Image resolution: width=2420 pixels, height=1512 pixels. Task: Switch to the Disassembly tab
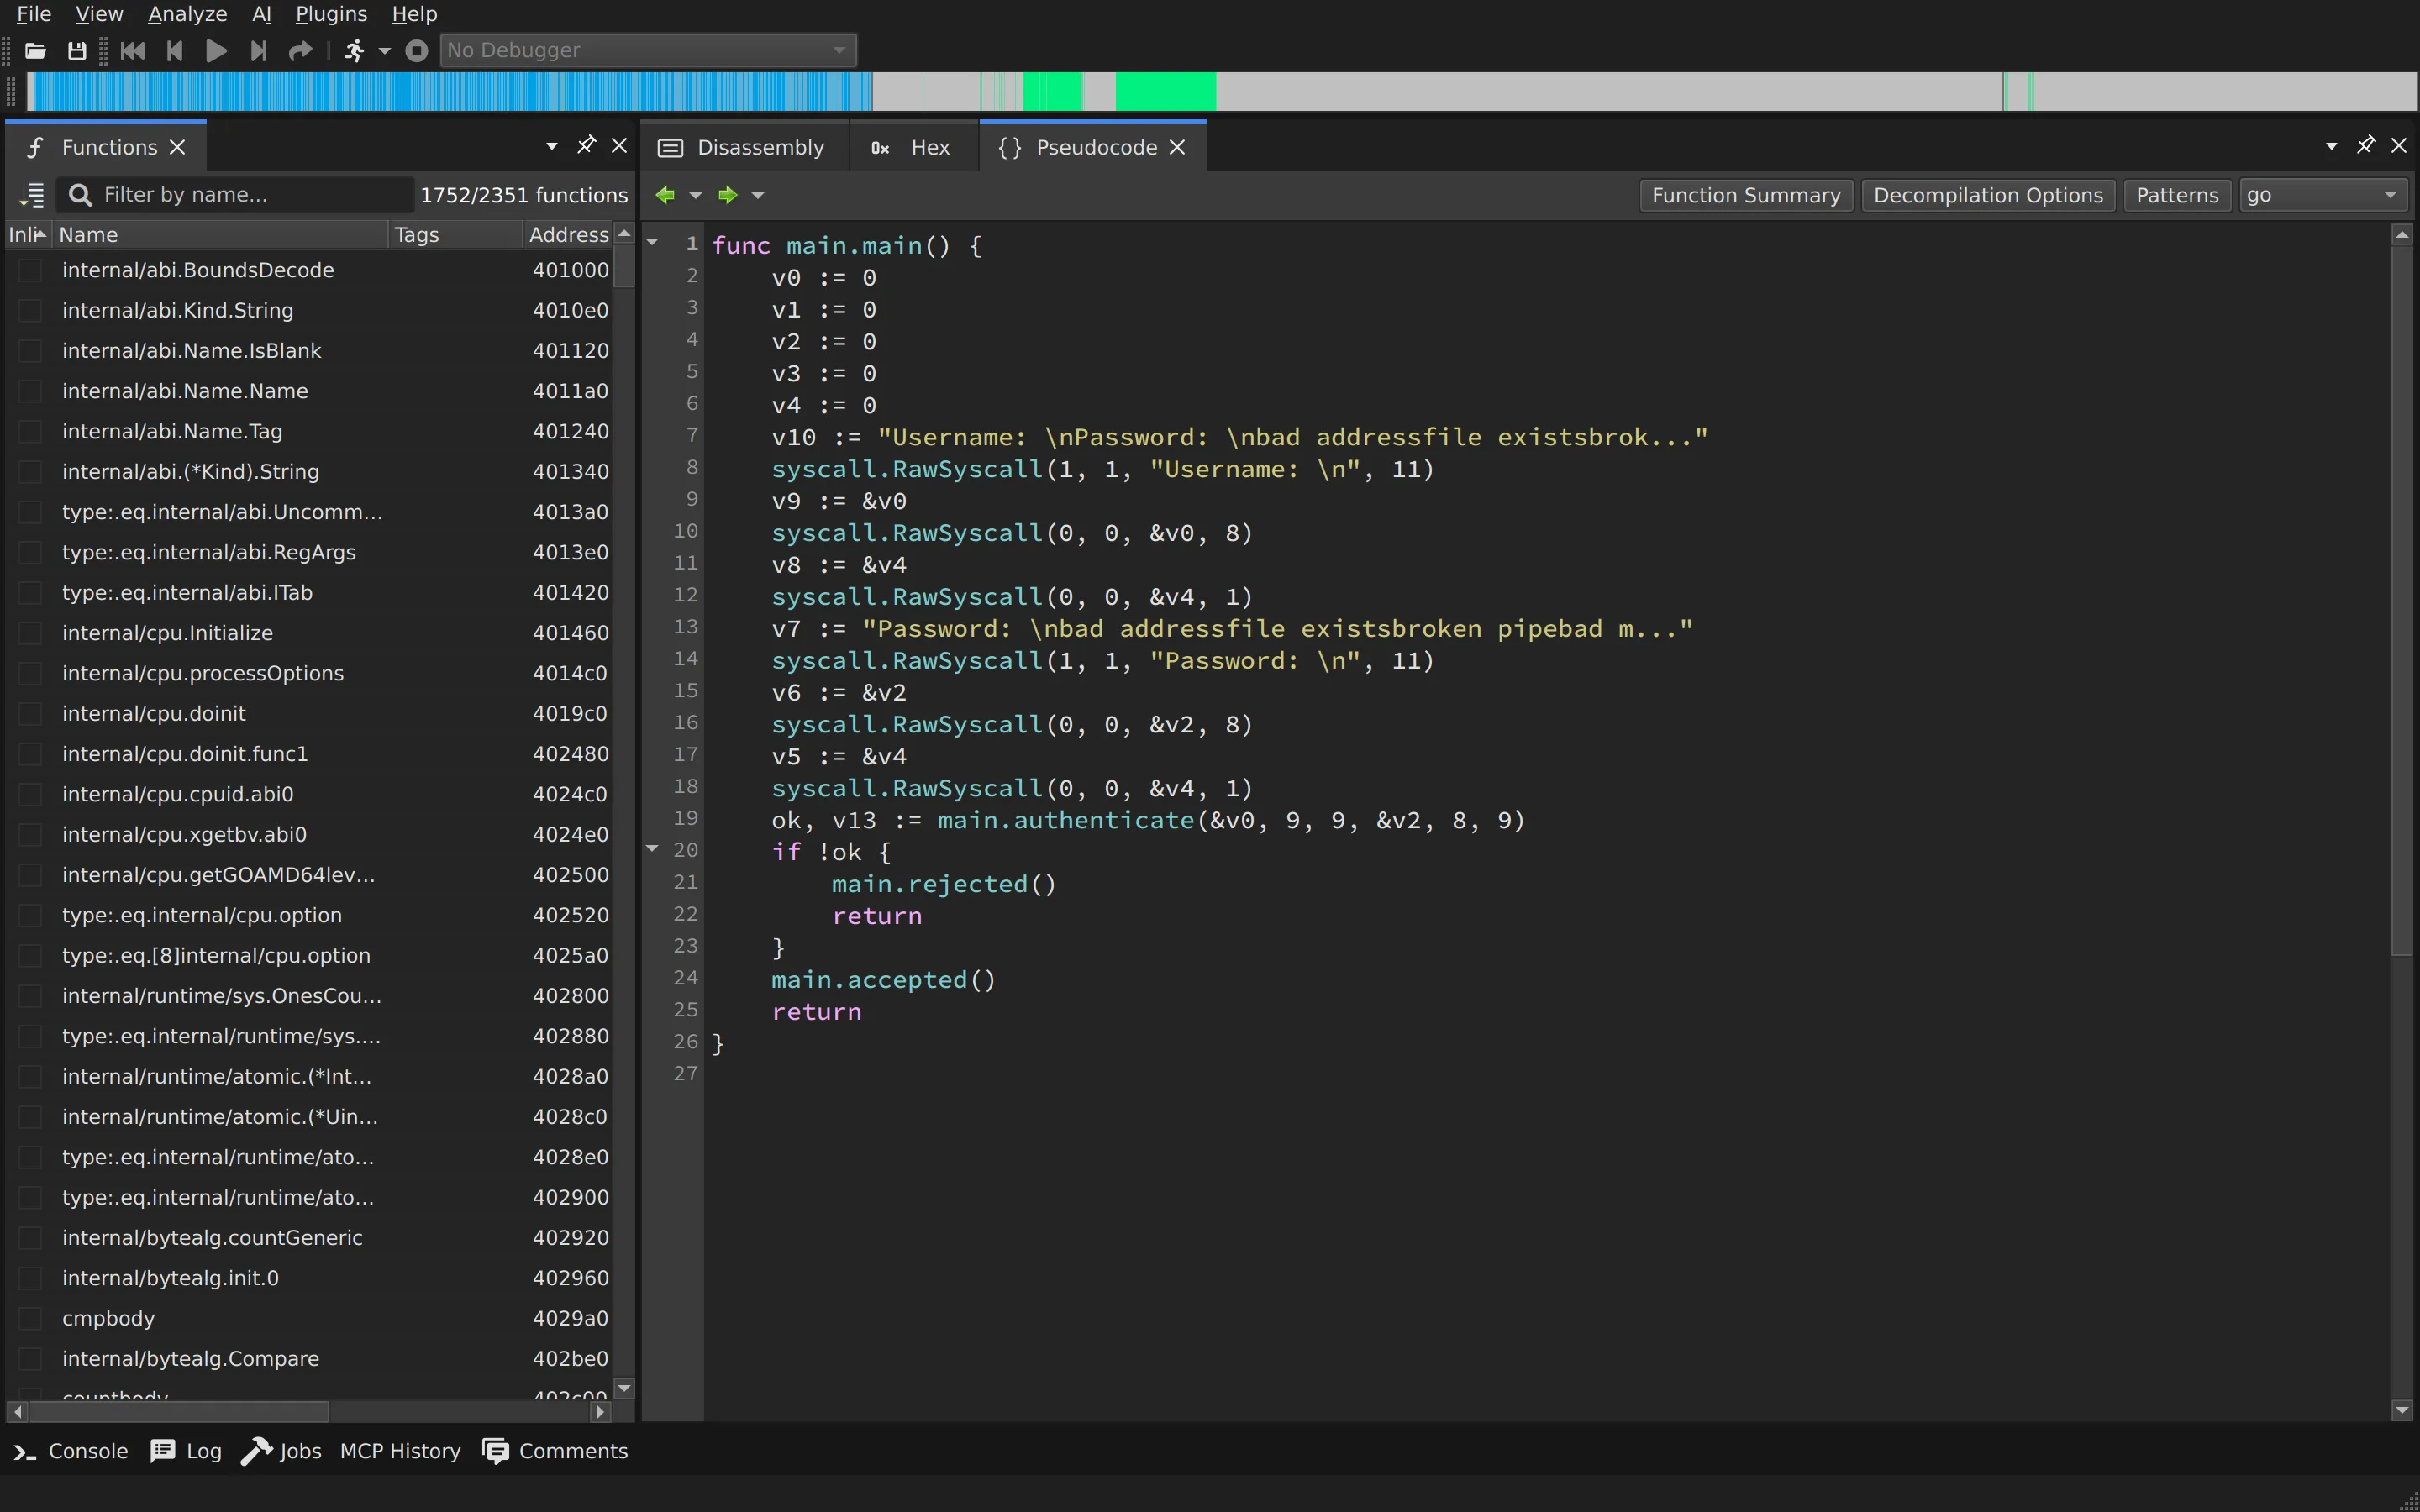click(x=742, y=147)
